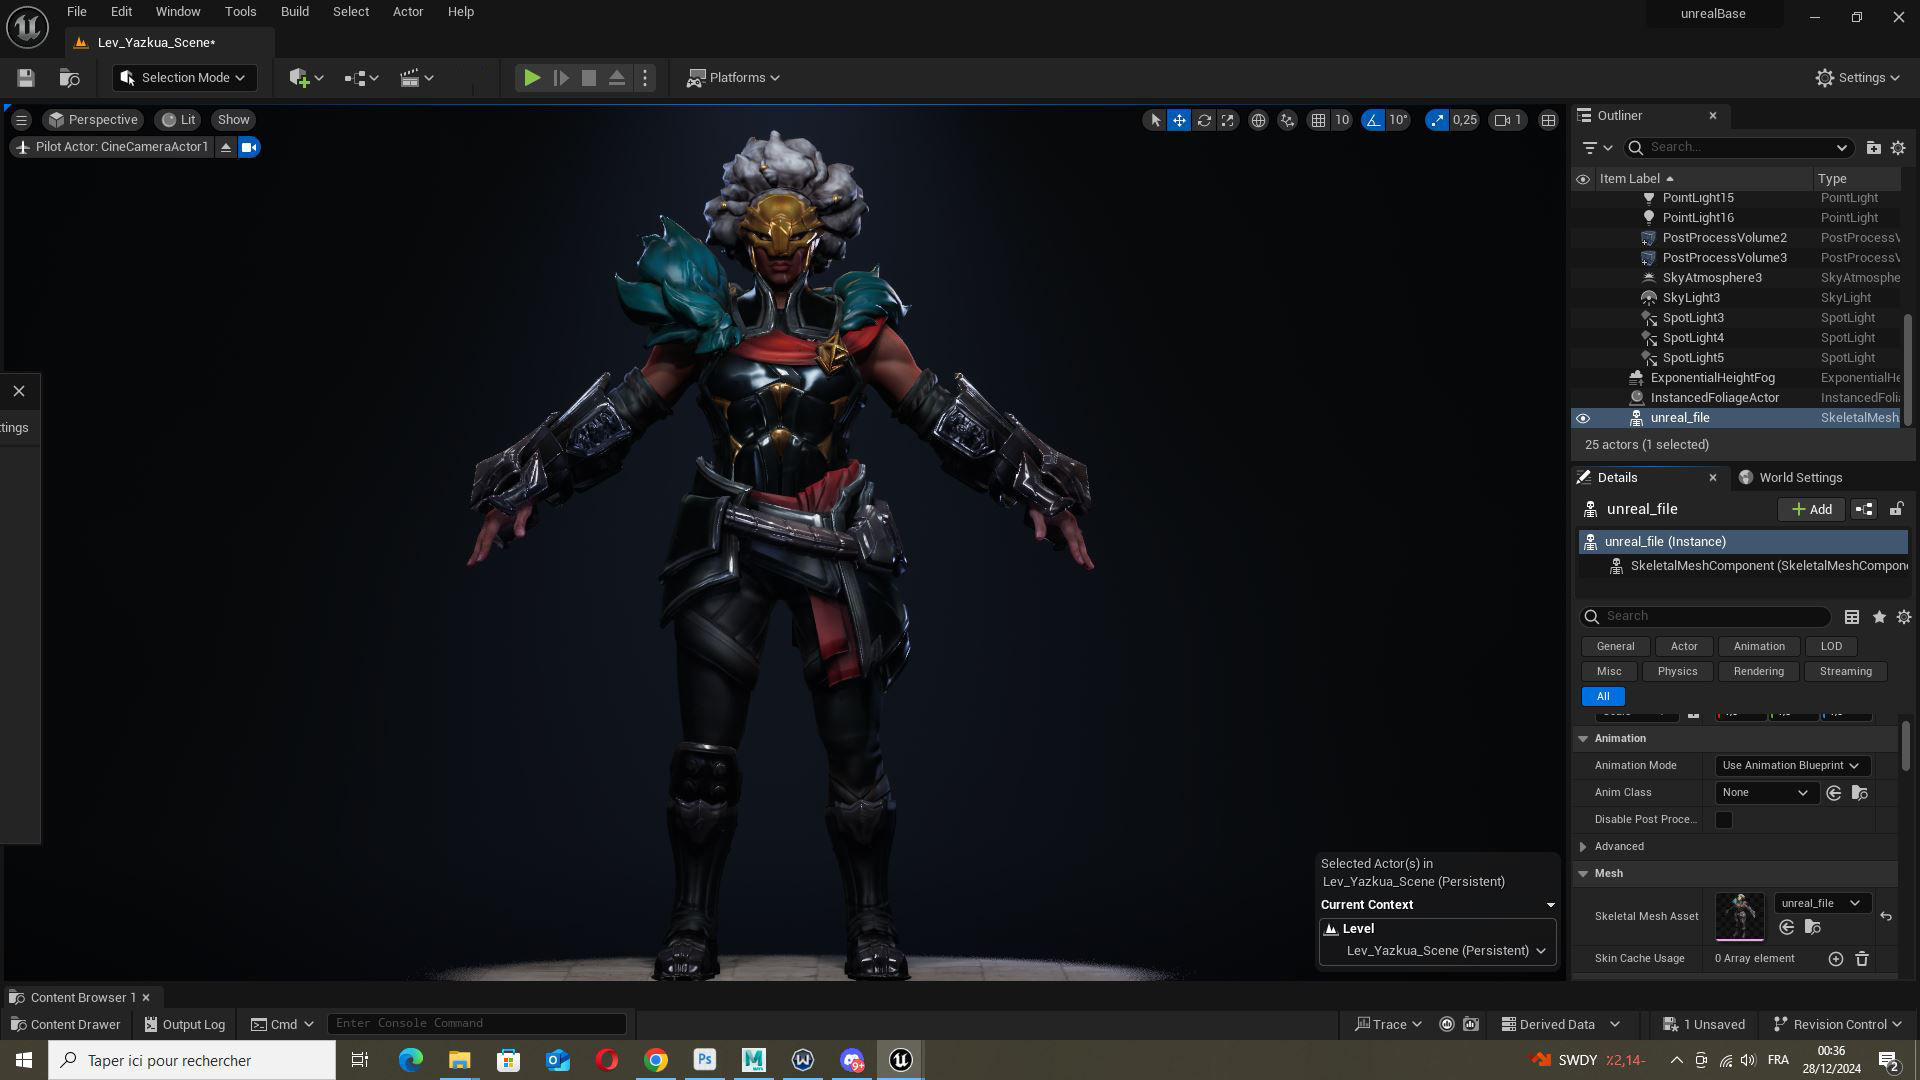The image size is (1920, 1080).
Task: Toggle the Details panel lock icon
Action: 1896,509
